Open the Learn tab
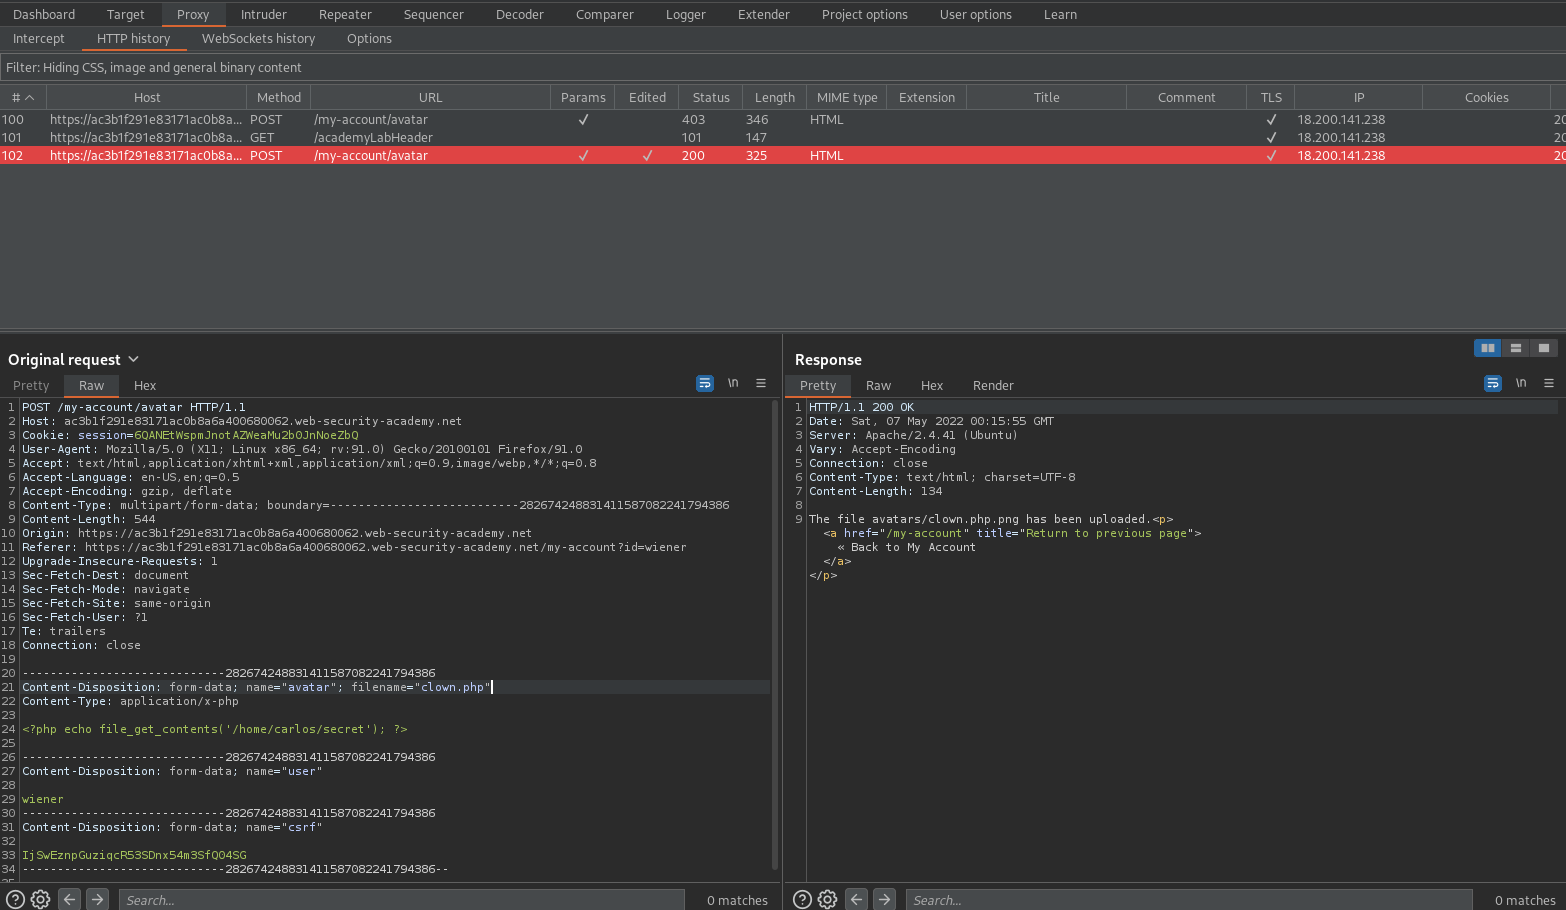The width and height of the screenshot is (1566, 910). tap(1060, 14)
